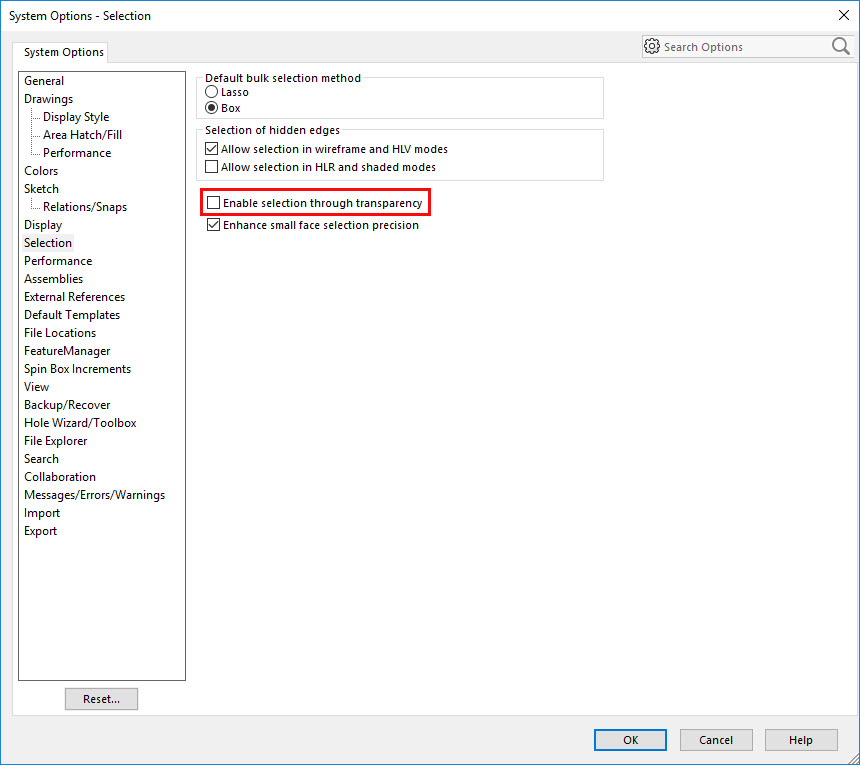860x765 pixels.
Task: Select the Box bulk selection method
Action: tap(211, 107)
